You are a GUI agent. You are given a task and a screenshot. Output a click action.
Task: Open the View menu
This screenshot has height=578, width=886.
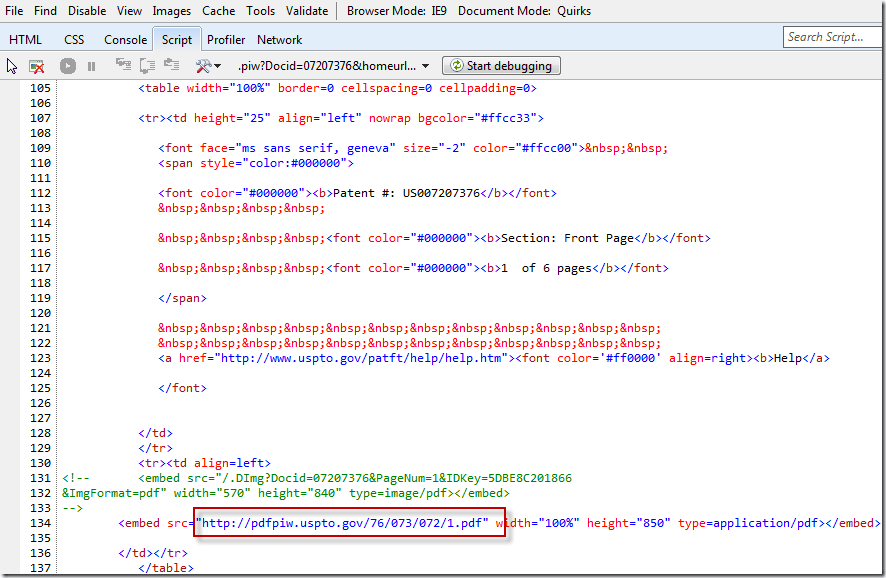(129, 11)
